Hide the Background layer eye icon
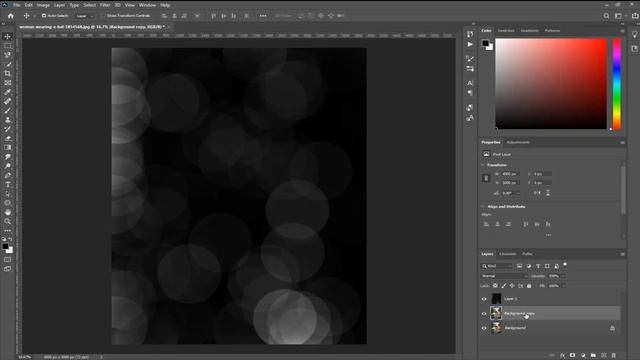Image resolution: width=640 pixels, height=360 pixels. pyautogui.click(x=484, y=328)
